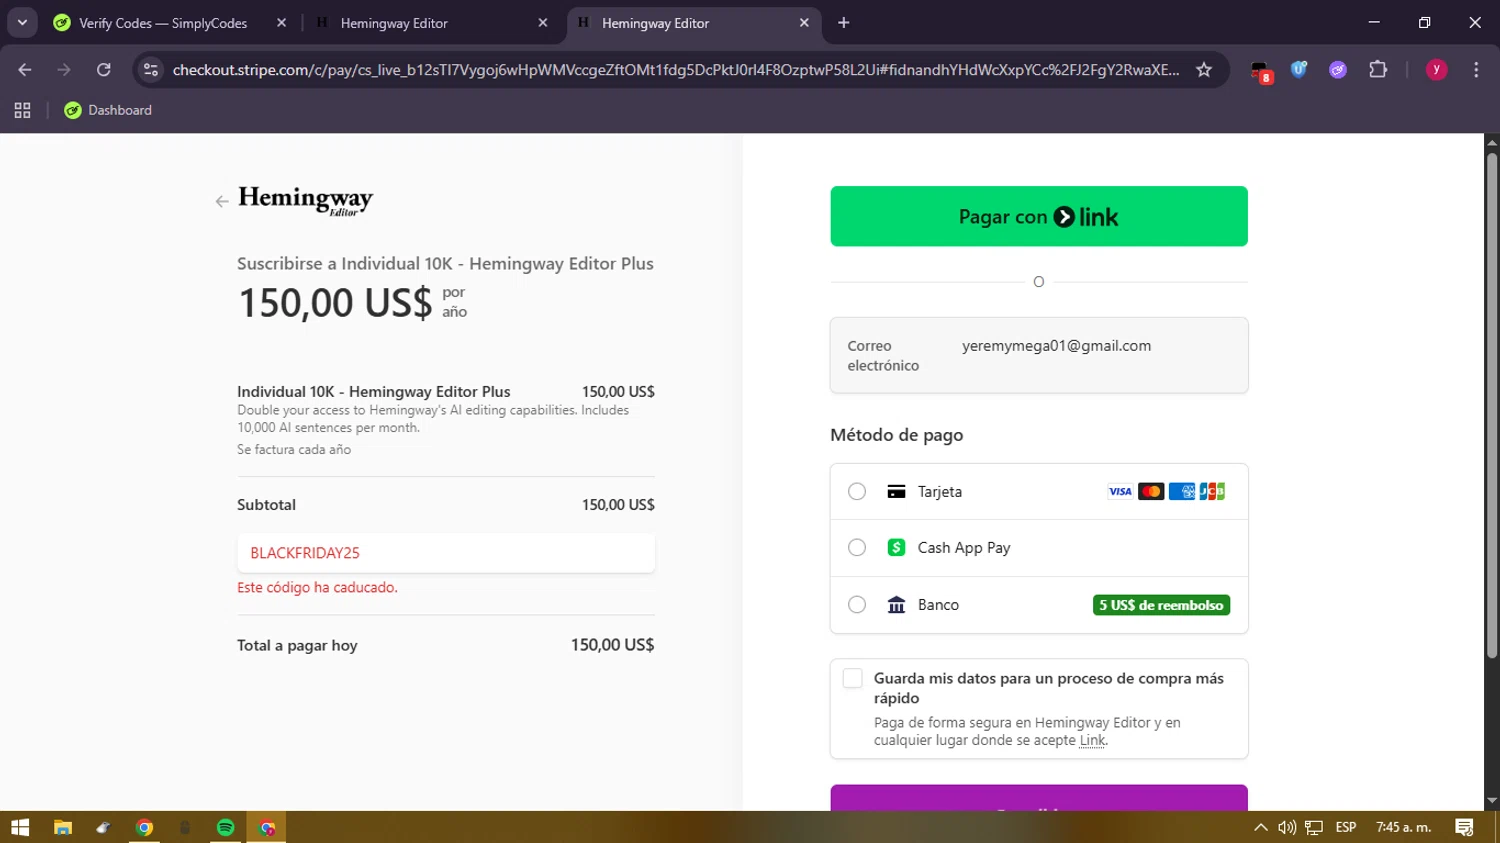Screen dimensions: 1500x843
Task: Click the Google Chrome taskbar icon
Action: click(x=144, y=827)
